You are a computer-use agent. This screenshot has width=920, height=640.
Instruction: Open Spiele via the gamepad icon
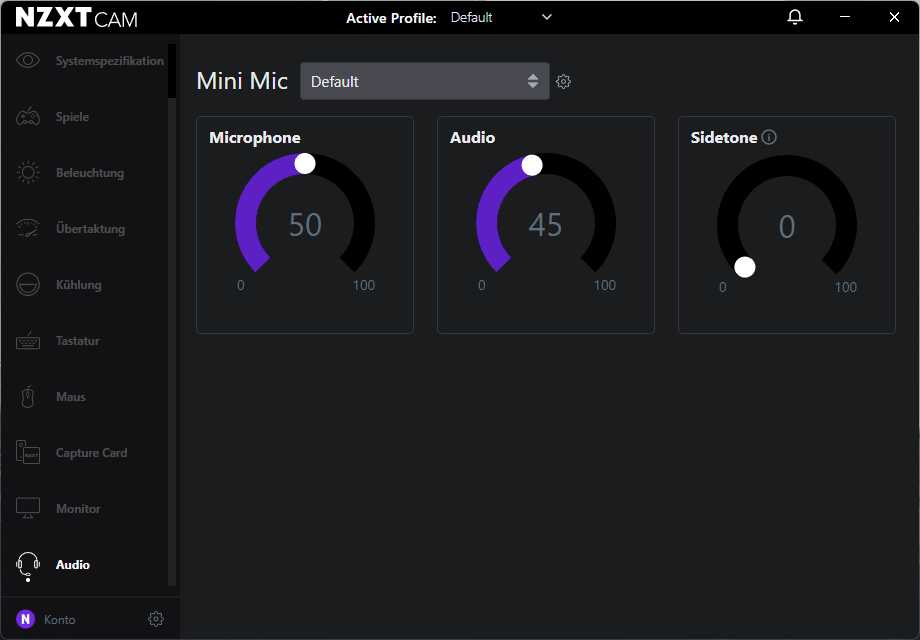(x=28, y=117)
